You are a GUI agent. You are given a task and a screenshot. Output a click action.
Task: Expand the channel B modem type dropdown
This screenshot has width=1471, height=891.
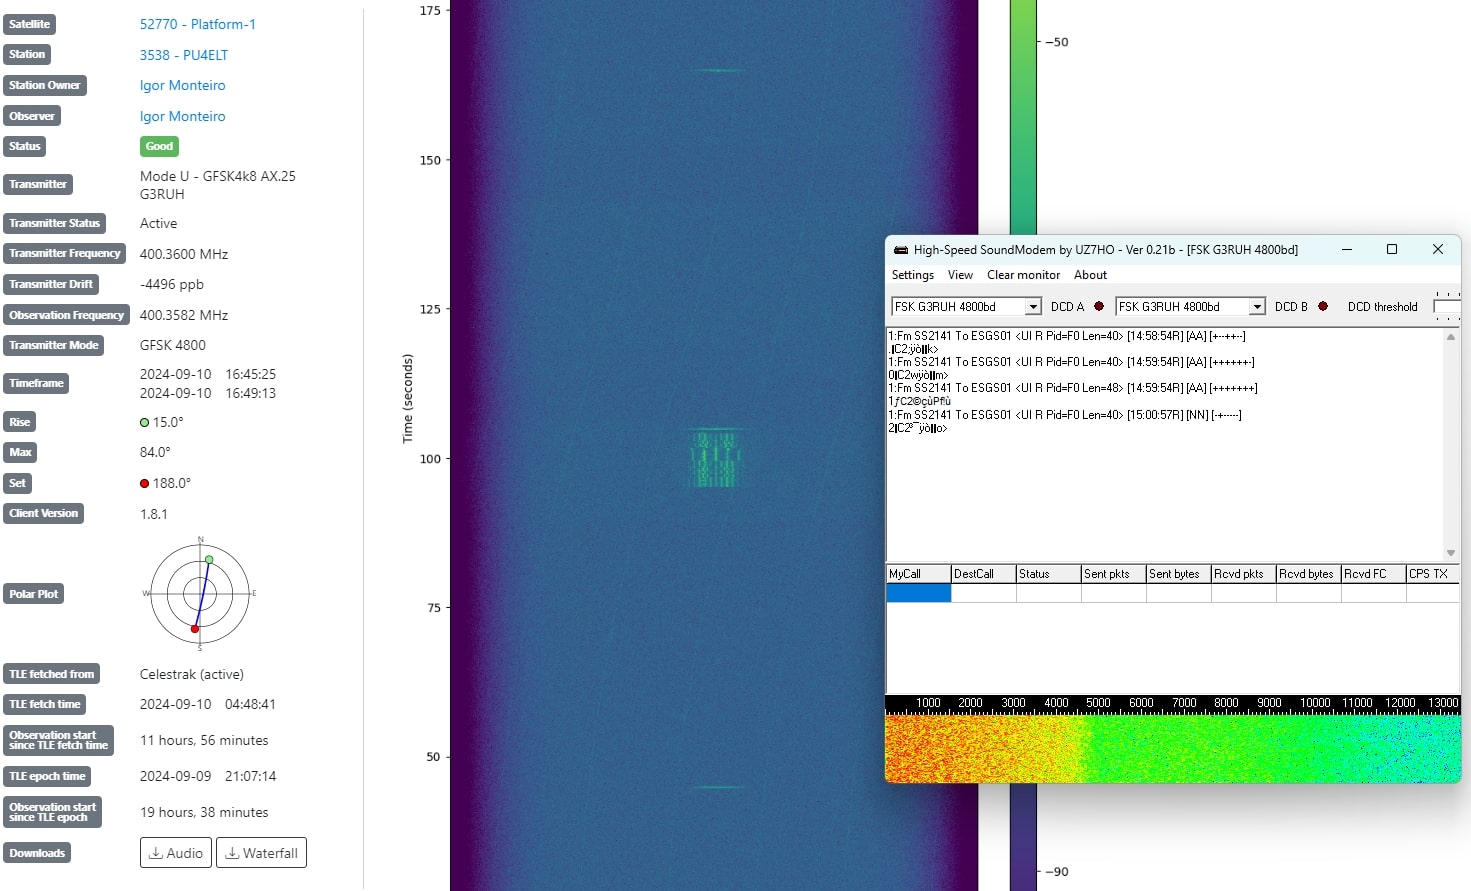click(1257, 307)
